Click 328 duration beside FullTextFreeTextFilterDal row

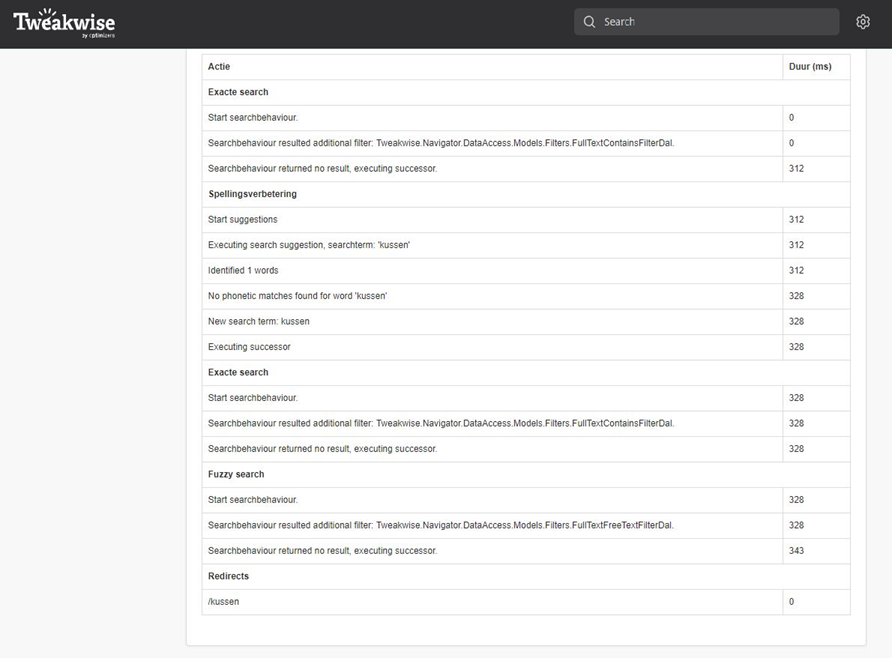[796, 525]
